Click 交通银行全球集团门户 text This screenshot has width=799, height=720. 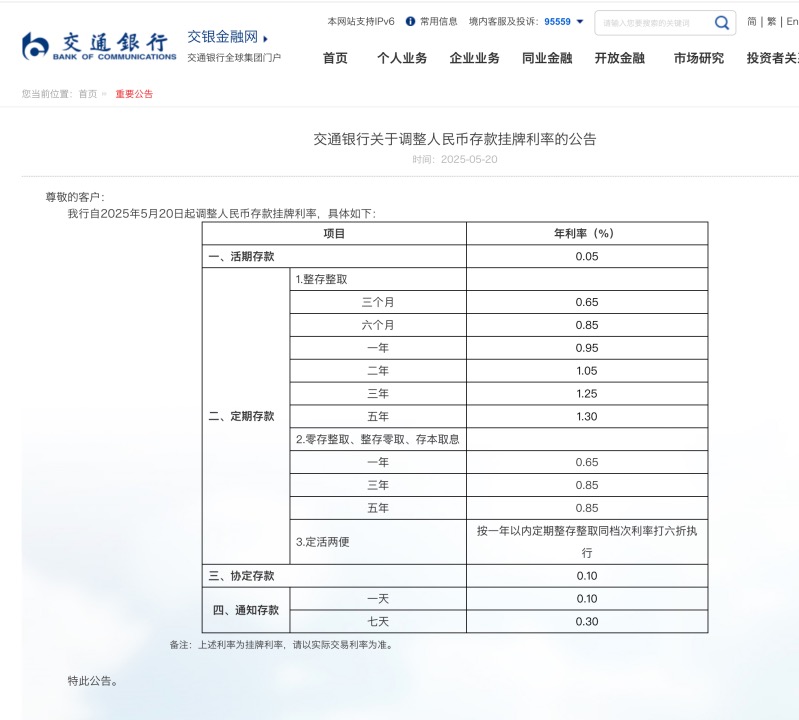pyautogui.click(x=234, y=58)
